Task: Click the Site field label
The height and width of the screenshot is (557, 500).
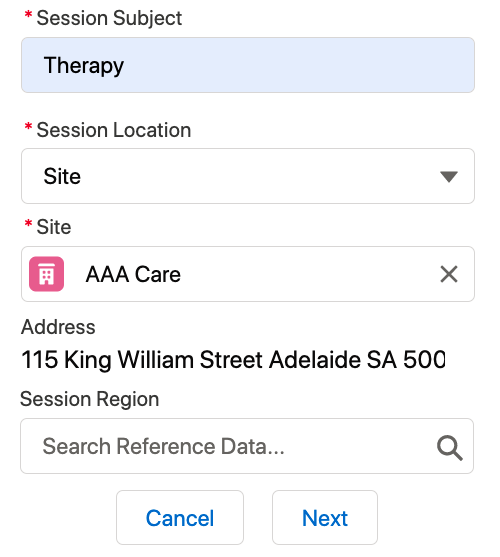Action: [54, 227]
